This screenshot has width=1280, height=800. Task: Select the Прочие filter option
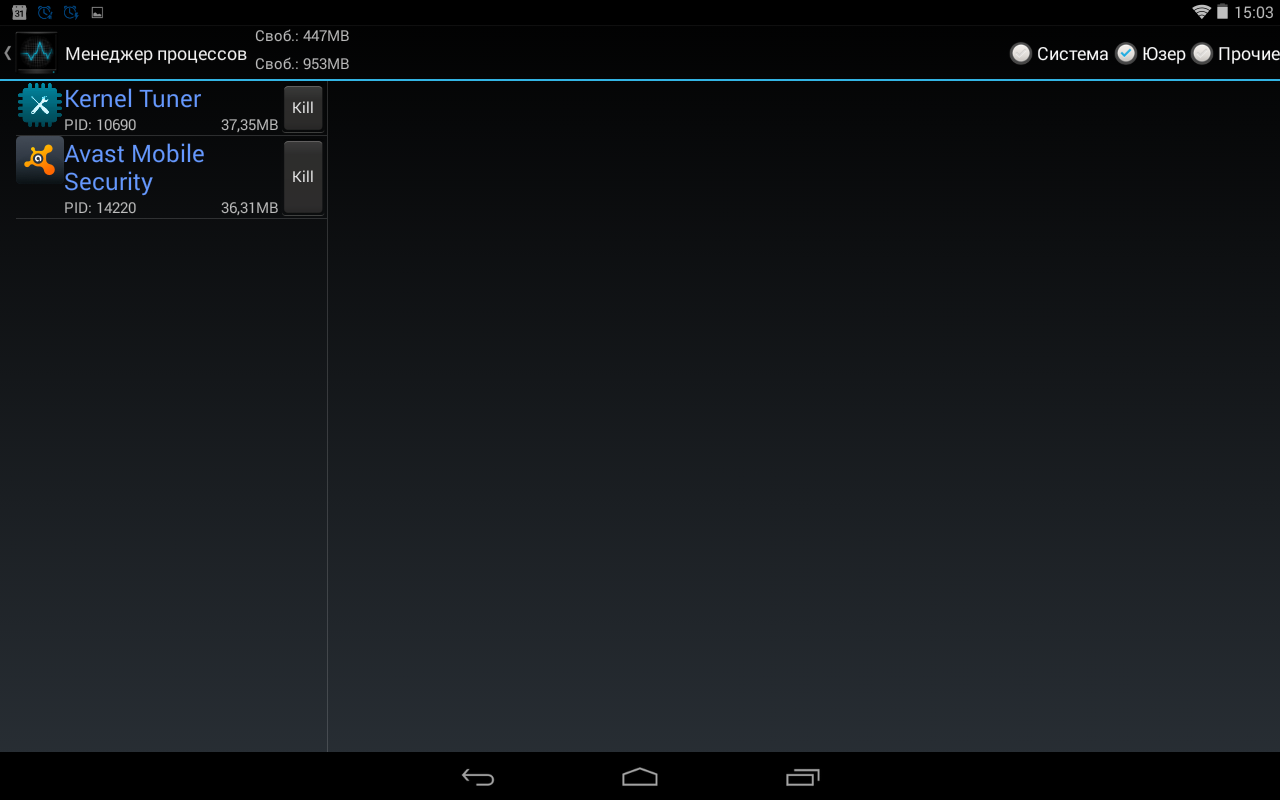click(1235, 54)
